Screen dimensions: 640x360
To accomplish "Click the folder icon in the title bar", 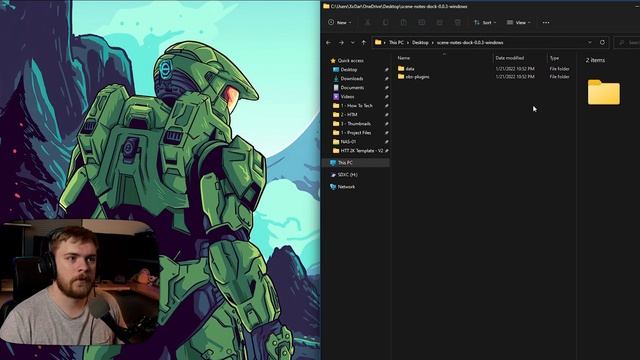I will (x=326, y=6).
